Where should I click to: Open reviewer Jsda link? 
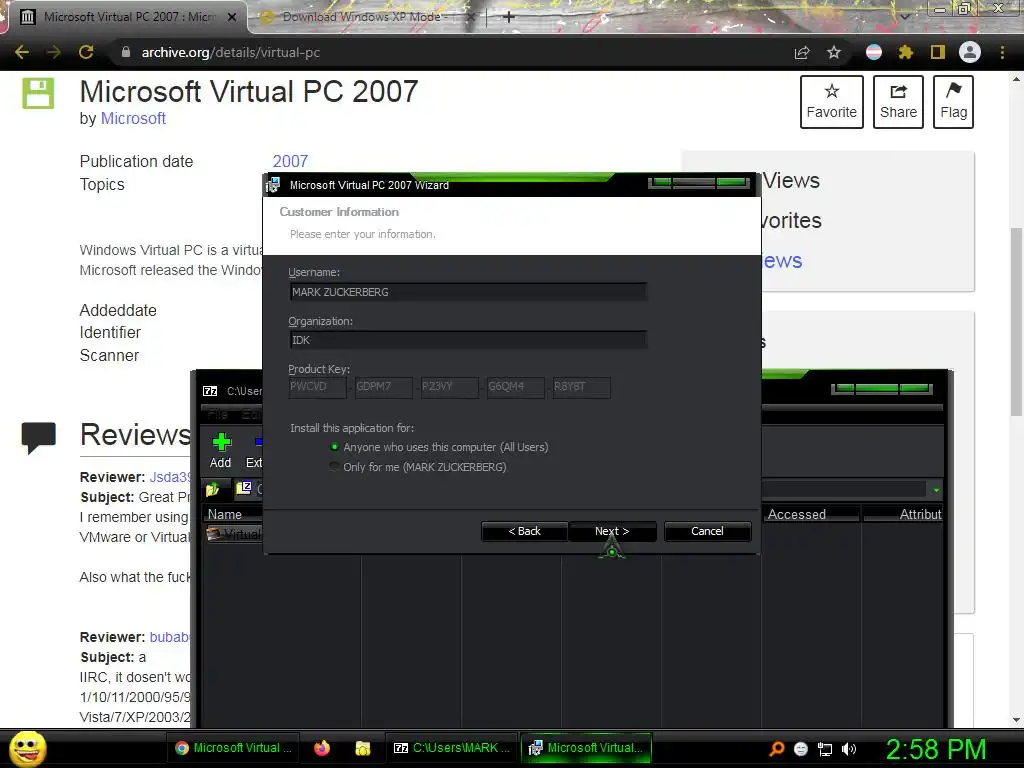170,477
